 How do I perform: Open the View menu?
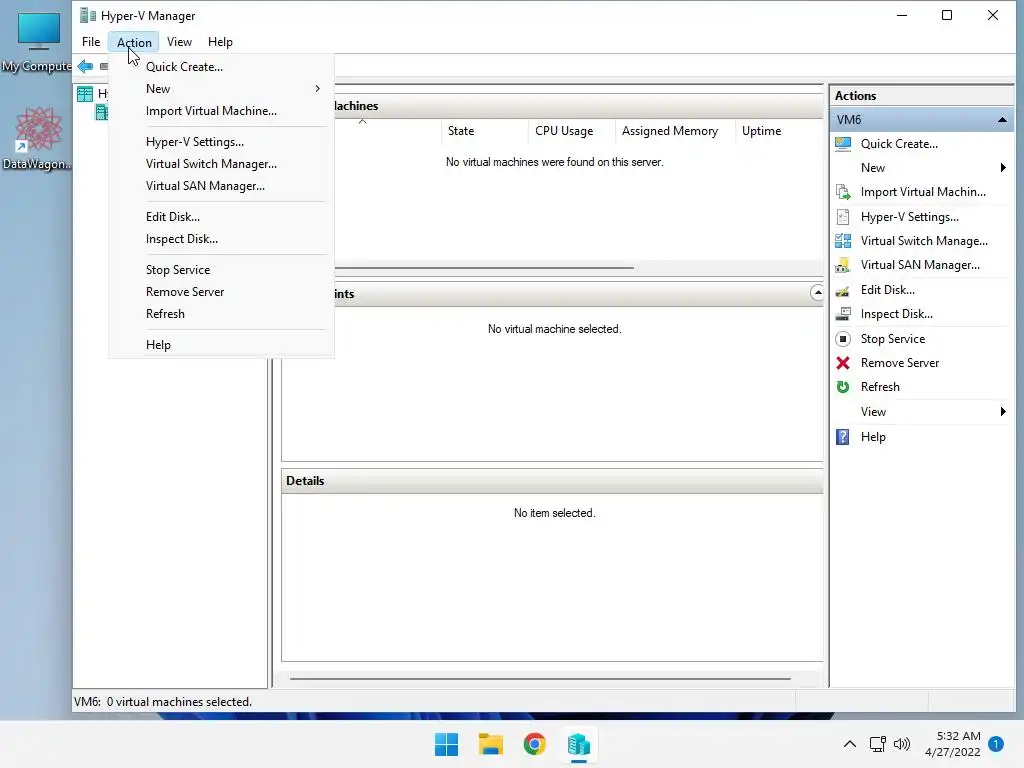point(179,42)
